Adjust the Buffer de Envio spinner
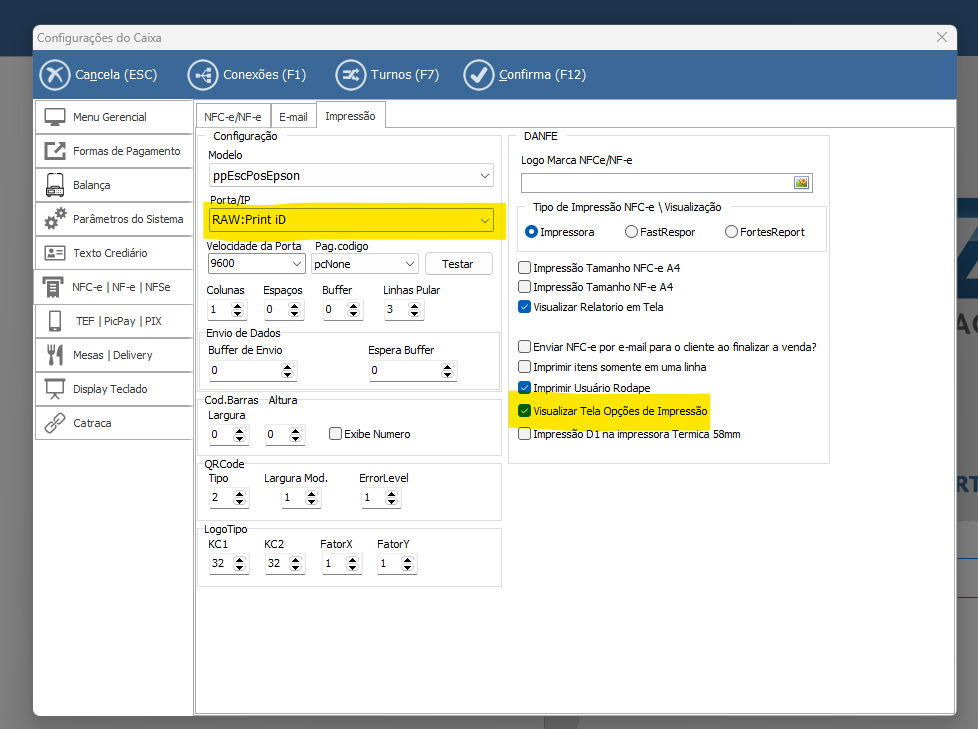Viewport: 978px width, 729px height. pos(287,370)
